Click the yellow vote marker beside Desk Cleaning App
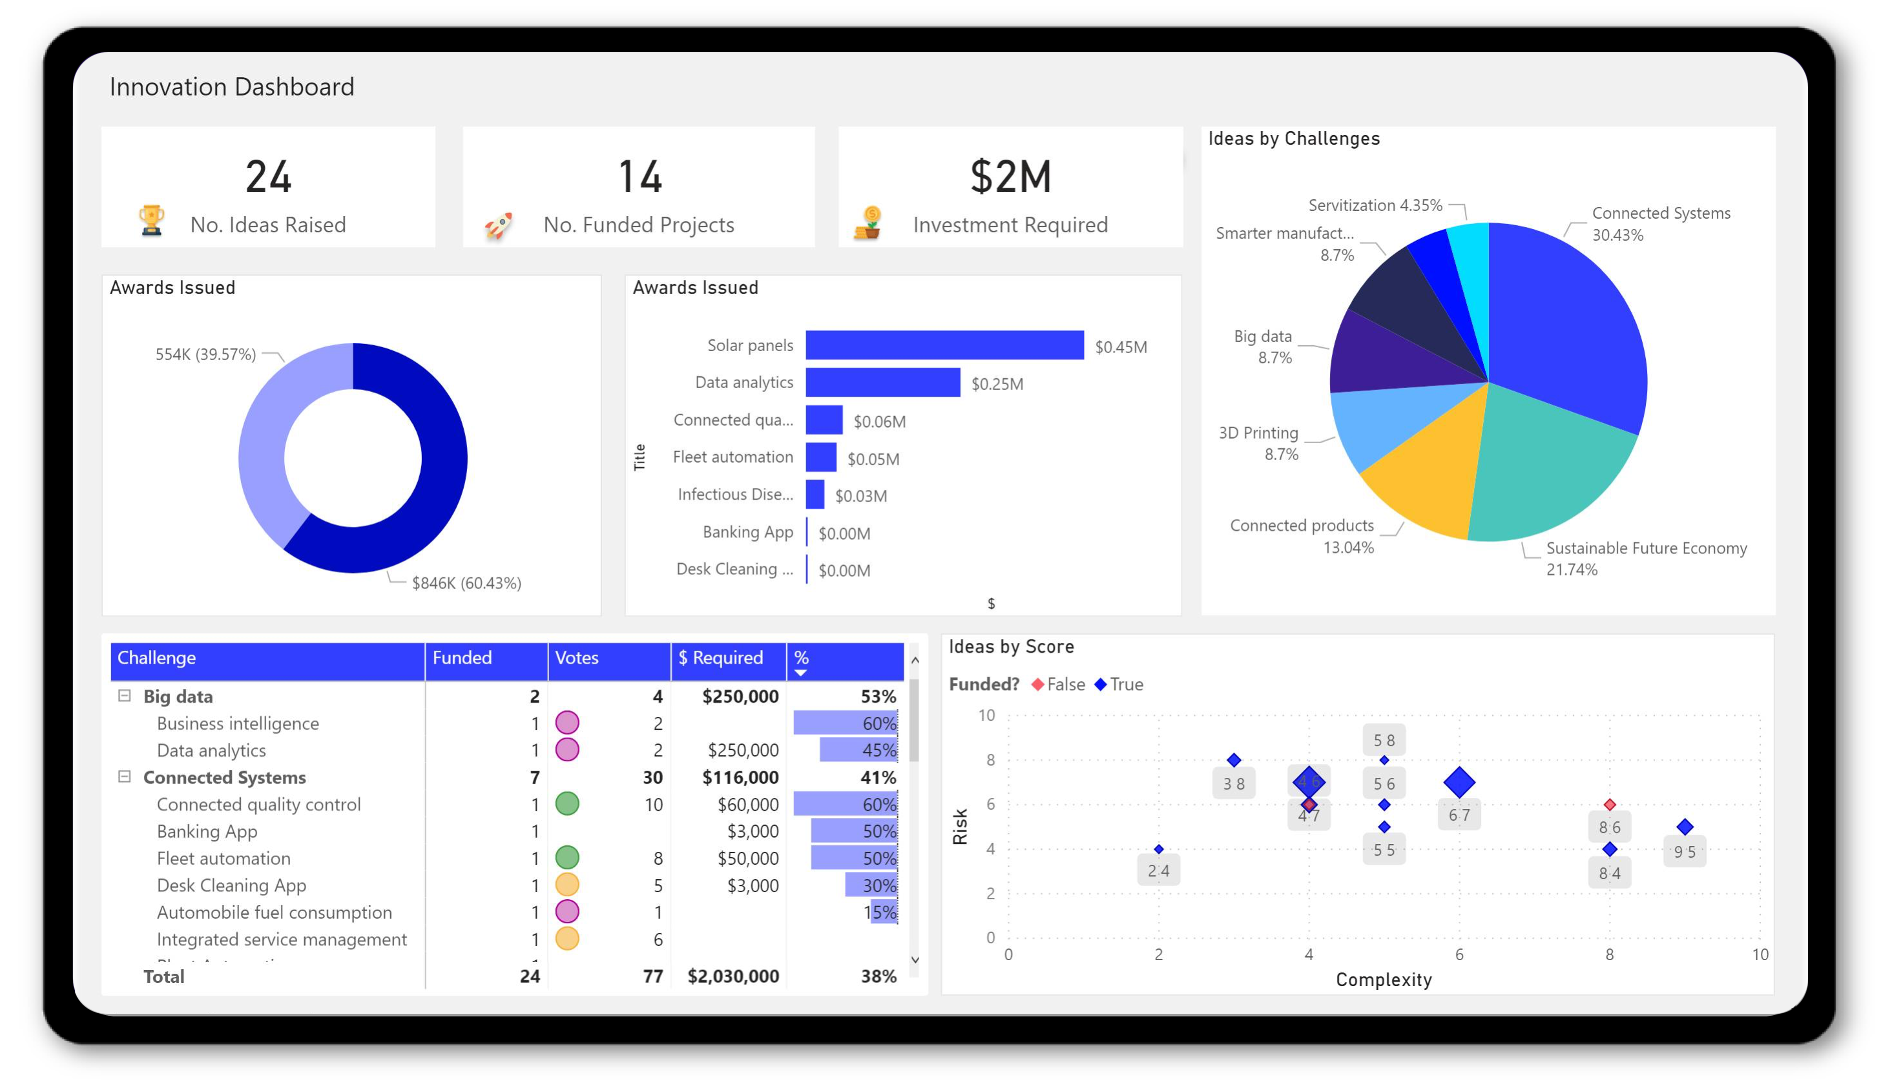 click(x=568, y=885)
